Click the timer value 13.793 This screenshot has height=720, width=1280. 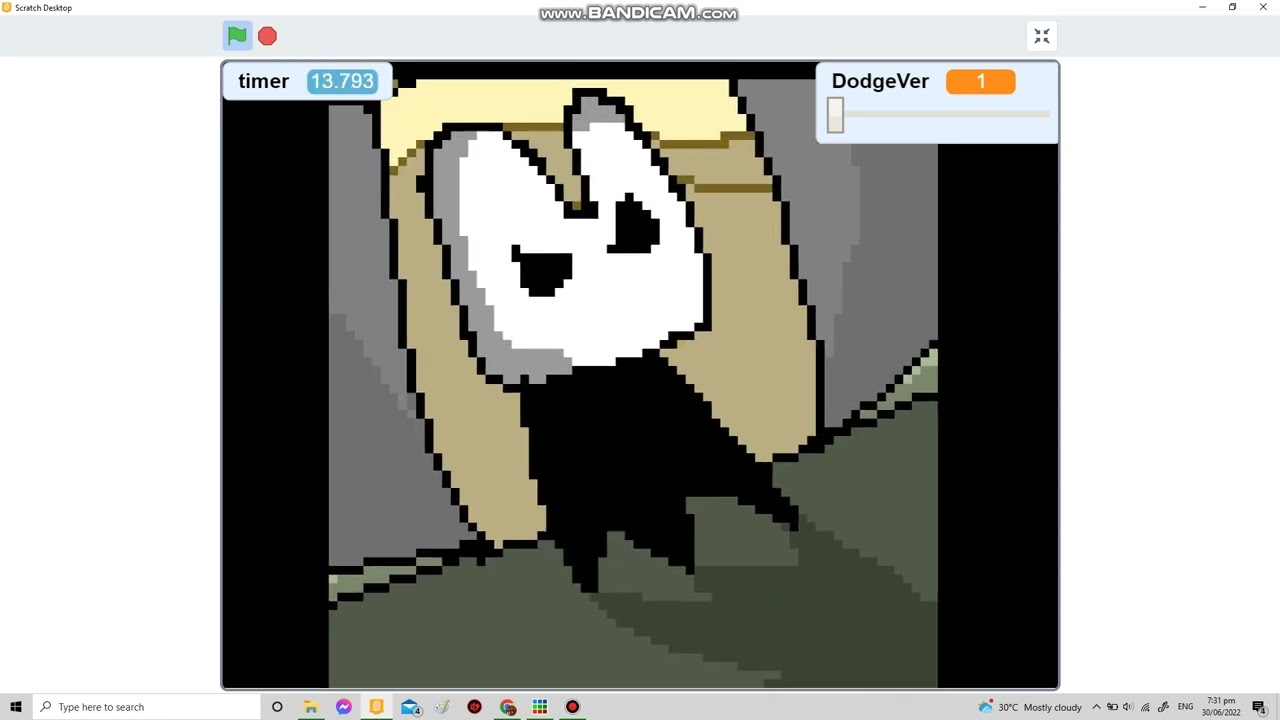(x=342, y=81)
